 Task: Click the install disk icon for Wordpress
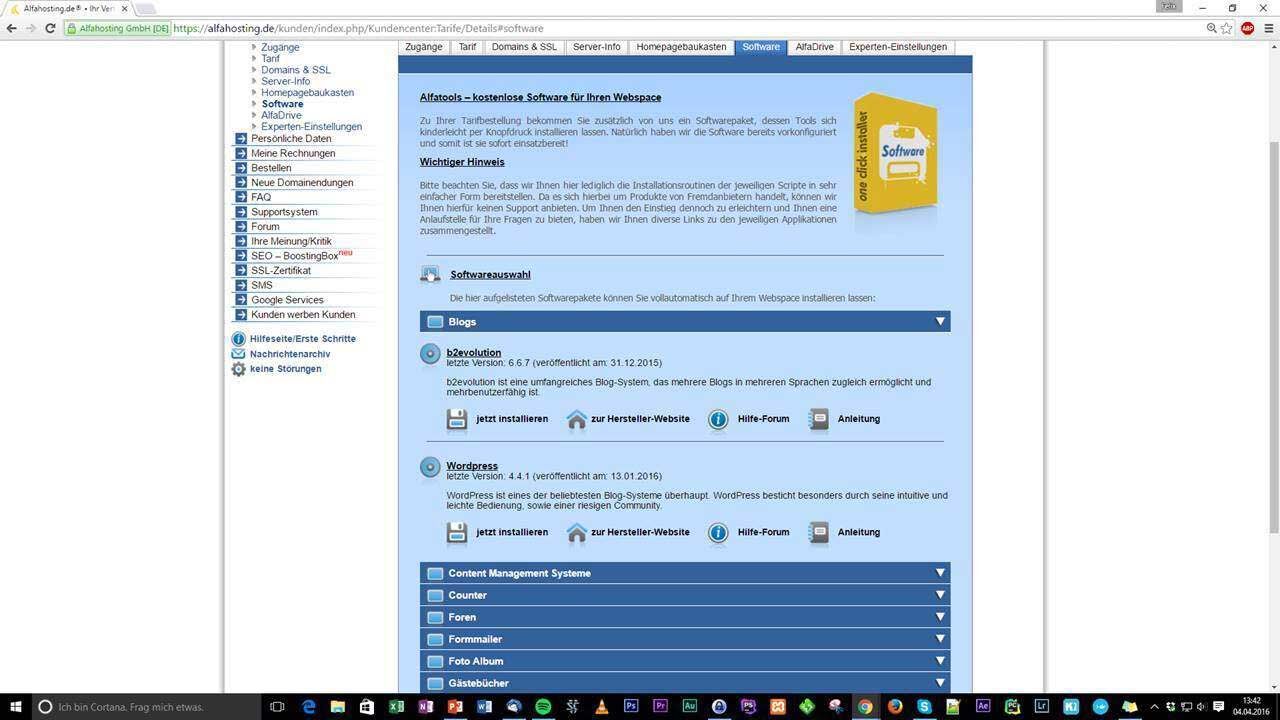coord(457,533)
